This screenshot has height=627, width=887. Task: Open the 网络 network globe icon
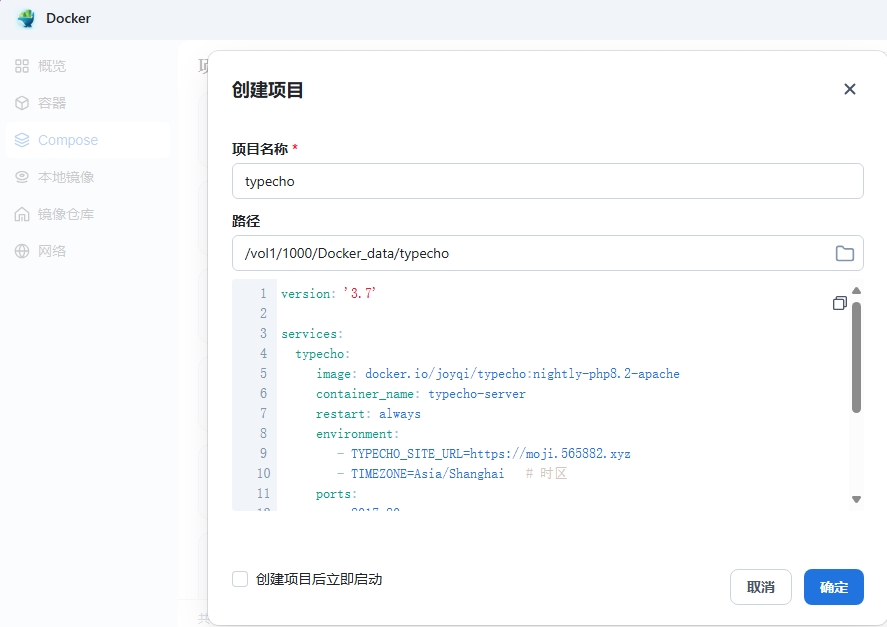(x=22, y=251)
